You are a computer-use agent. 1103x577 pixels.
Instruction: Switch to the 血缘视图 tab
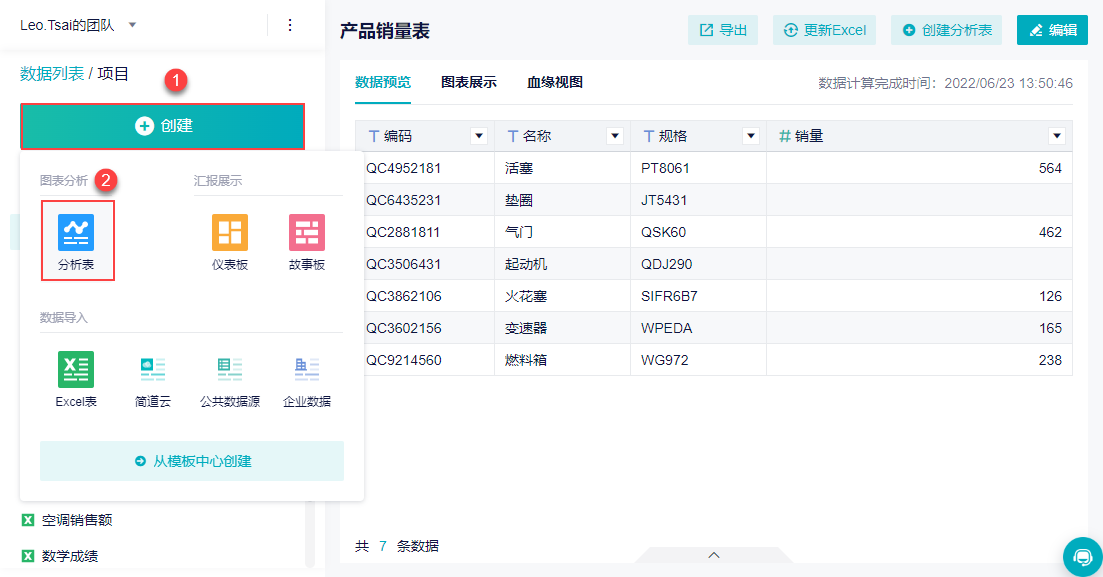coord(555,82)
